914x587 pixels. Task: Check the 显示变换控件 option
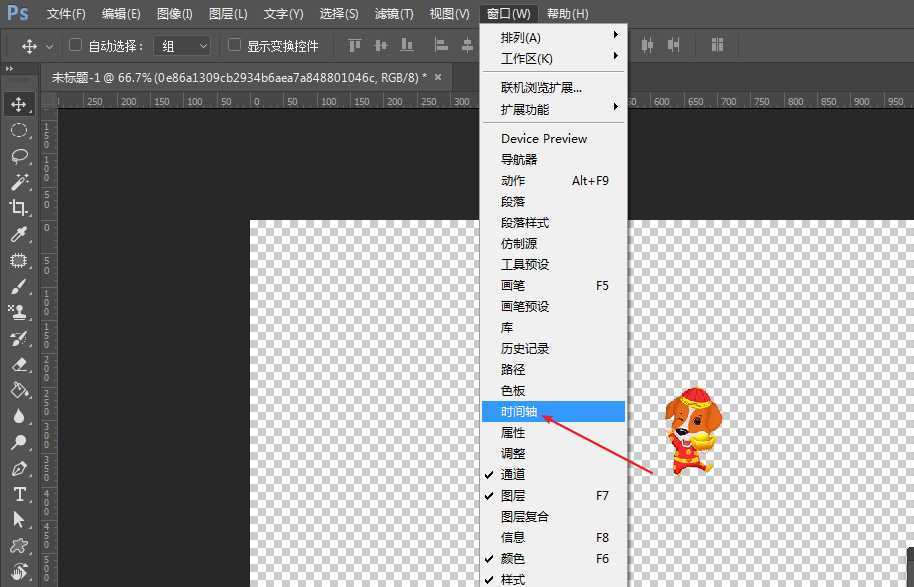[232, 45]
